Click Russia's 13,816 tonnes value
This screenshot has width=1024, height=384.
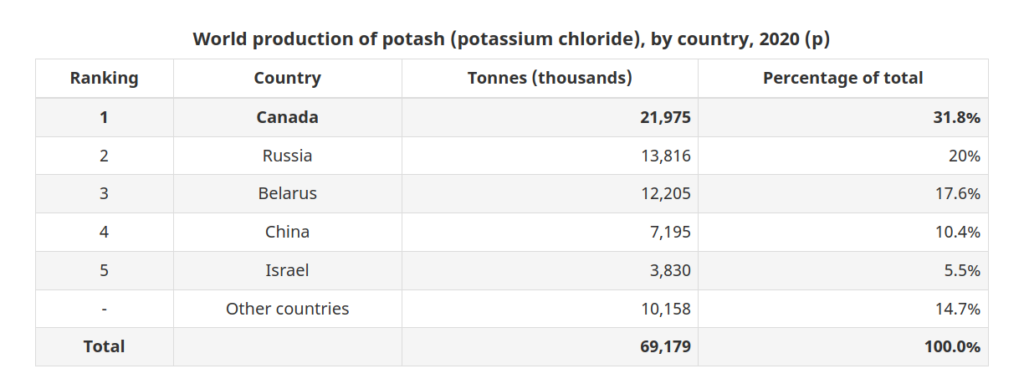pos(665,156)
